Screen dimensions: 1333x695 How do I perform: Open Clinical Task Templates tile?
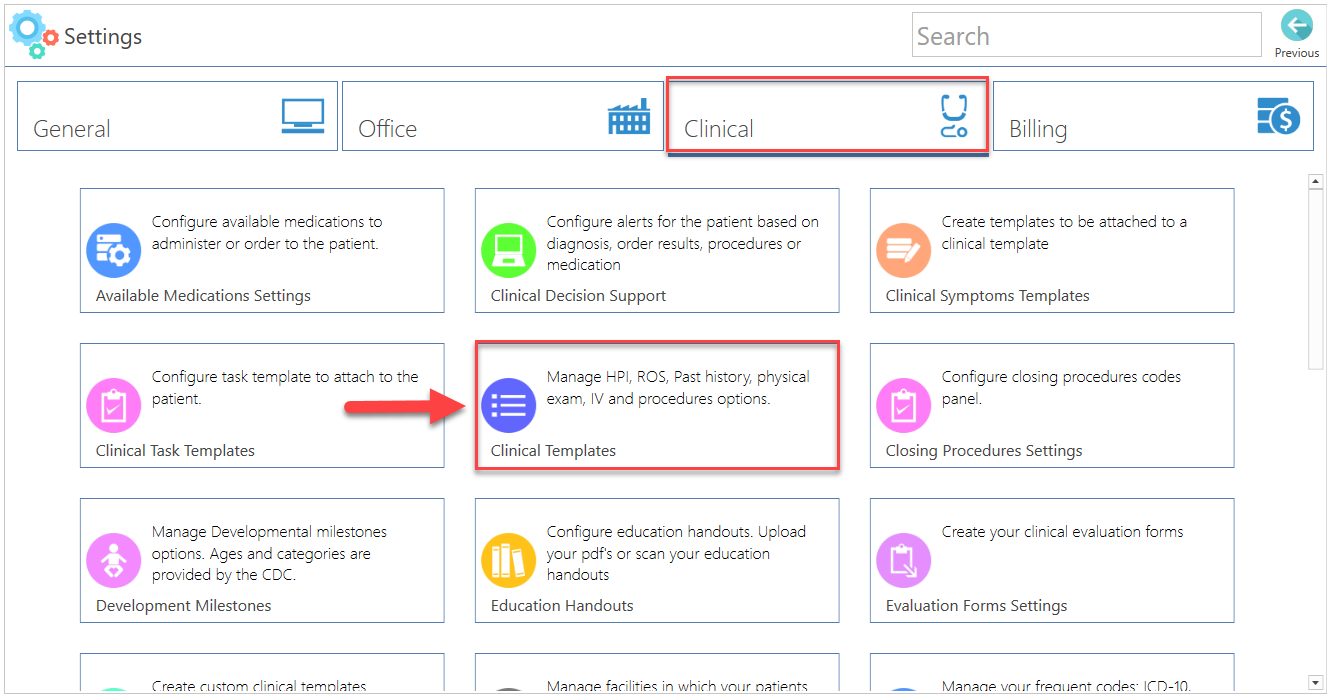click(262, 405)
